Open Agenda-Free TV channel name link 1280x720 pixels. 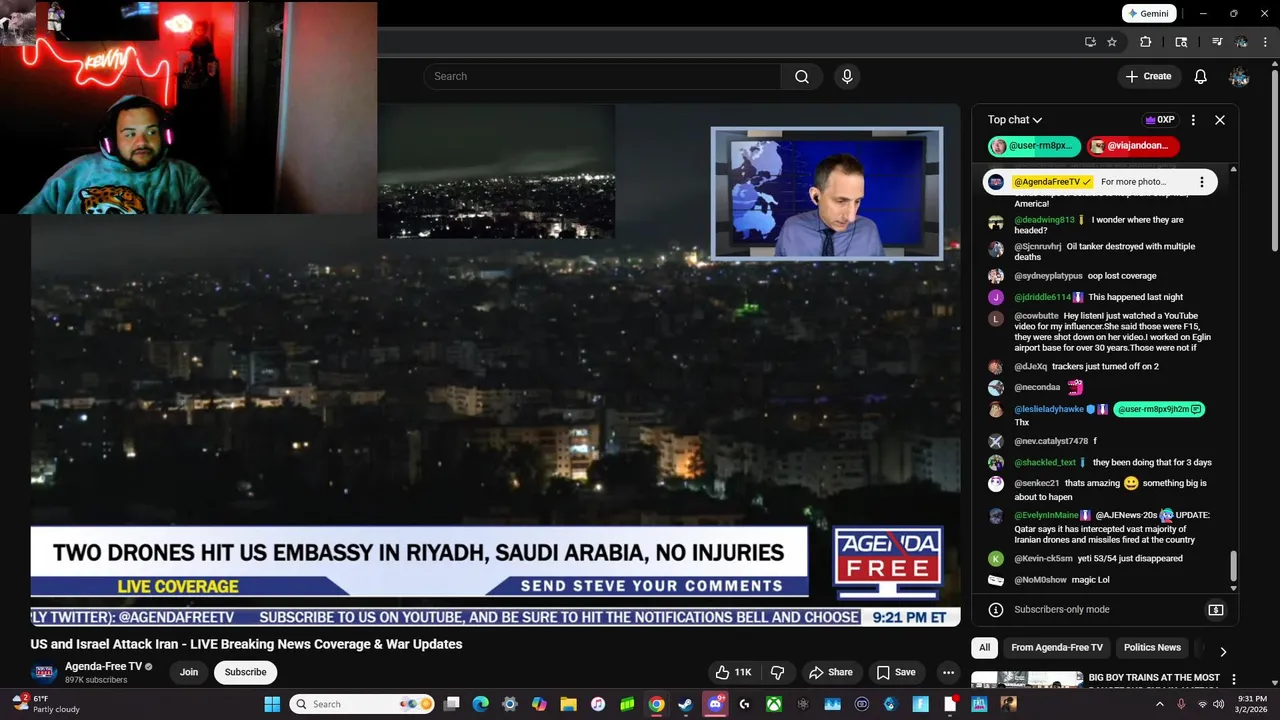click(104, 667)
